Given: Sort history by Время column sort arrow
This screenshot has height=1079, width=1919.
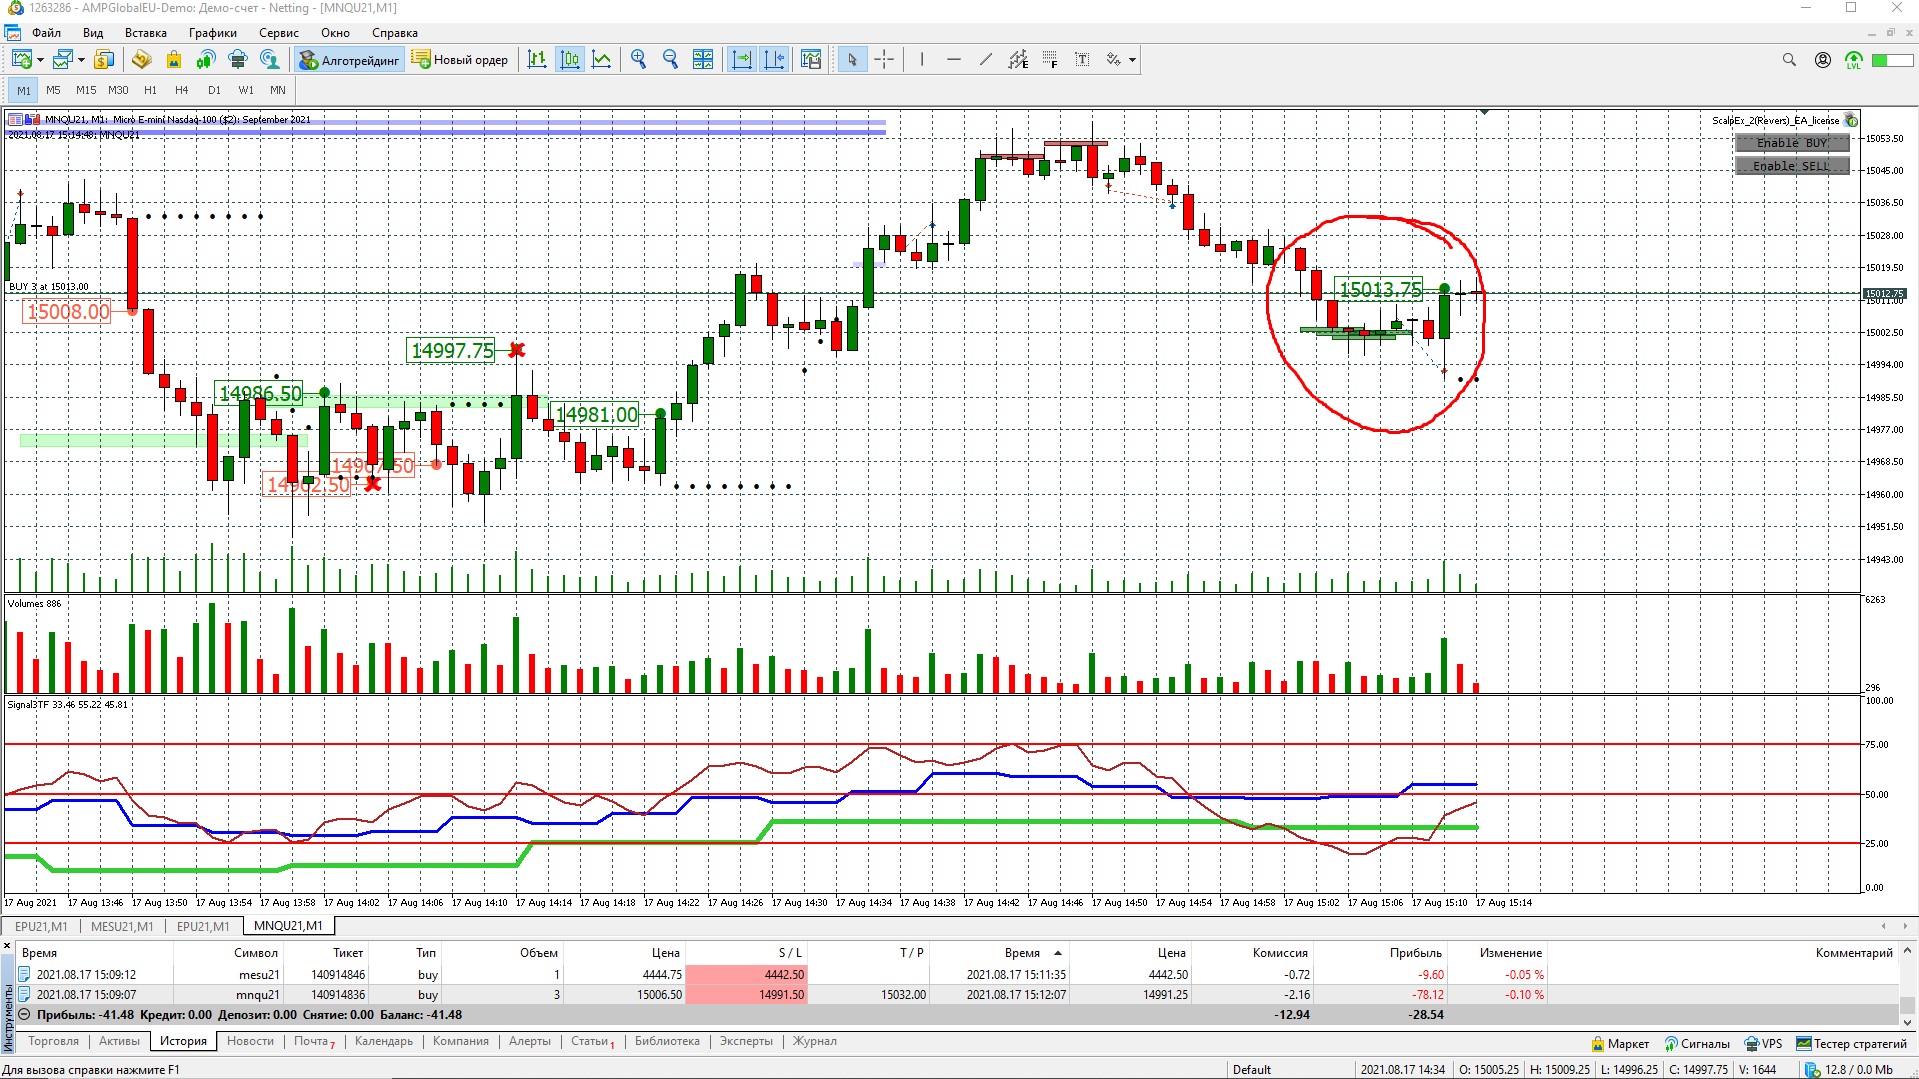Looking at the screenshot, I should click(x=1058, y=953).
